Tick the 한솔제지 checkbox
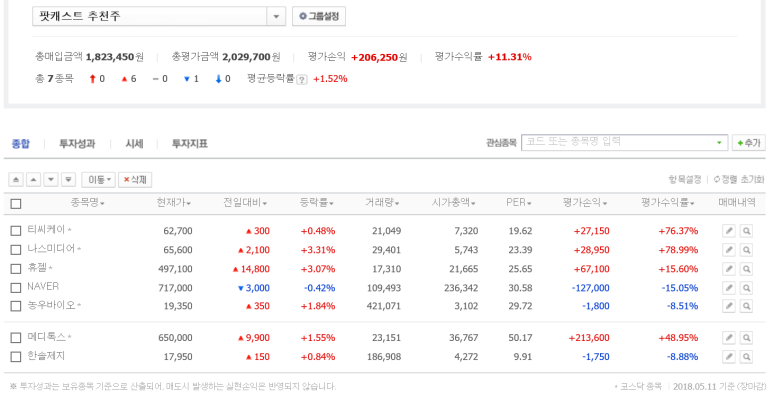773x396 pixels. coord(16,357)
